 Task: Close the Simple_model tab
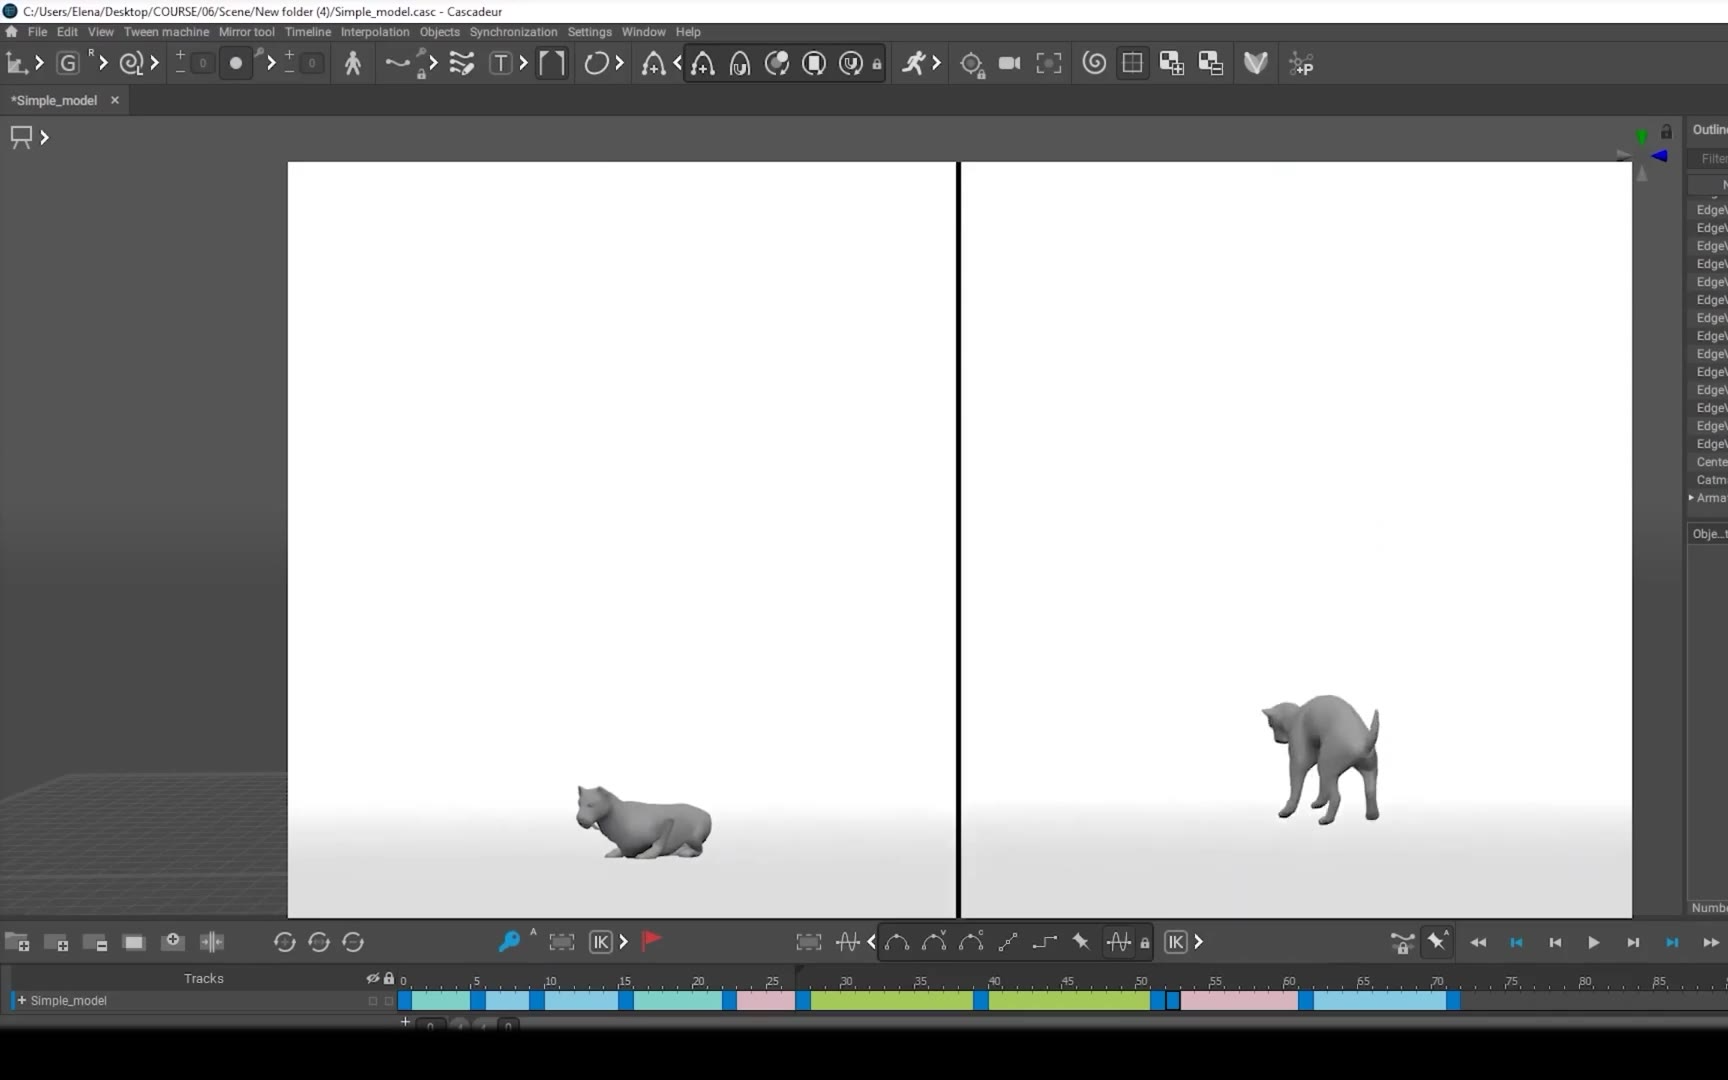(x=115, y=100)
